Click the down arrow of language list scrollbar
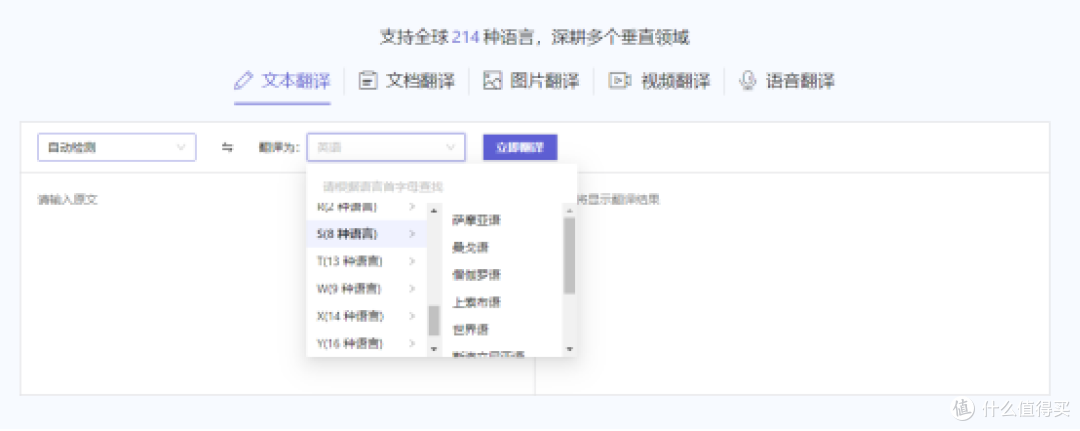1080x431 pixels. [570, 349]
